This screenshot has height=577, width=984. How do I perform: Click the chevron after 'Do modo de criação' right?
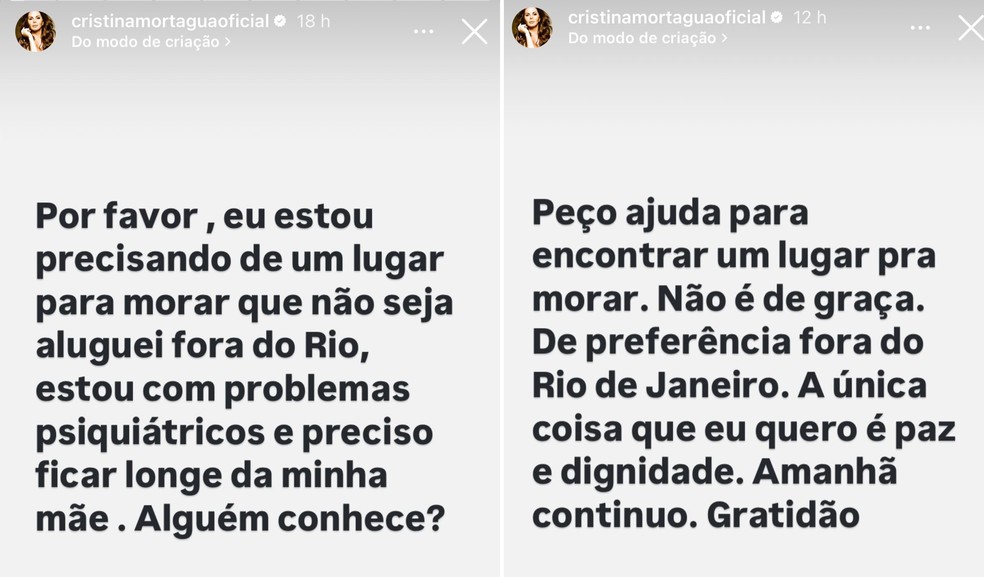coord(723,38)
